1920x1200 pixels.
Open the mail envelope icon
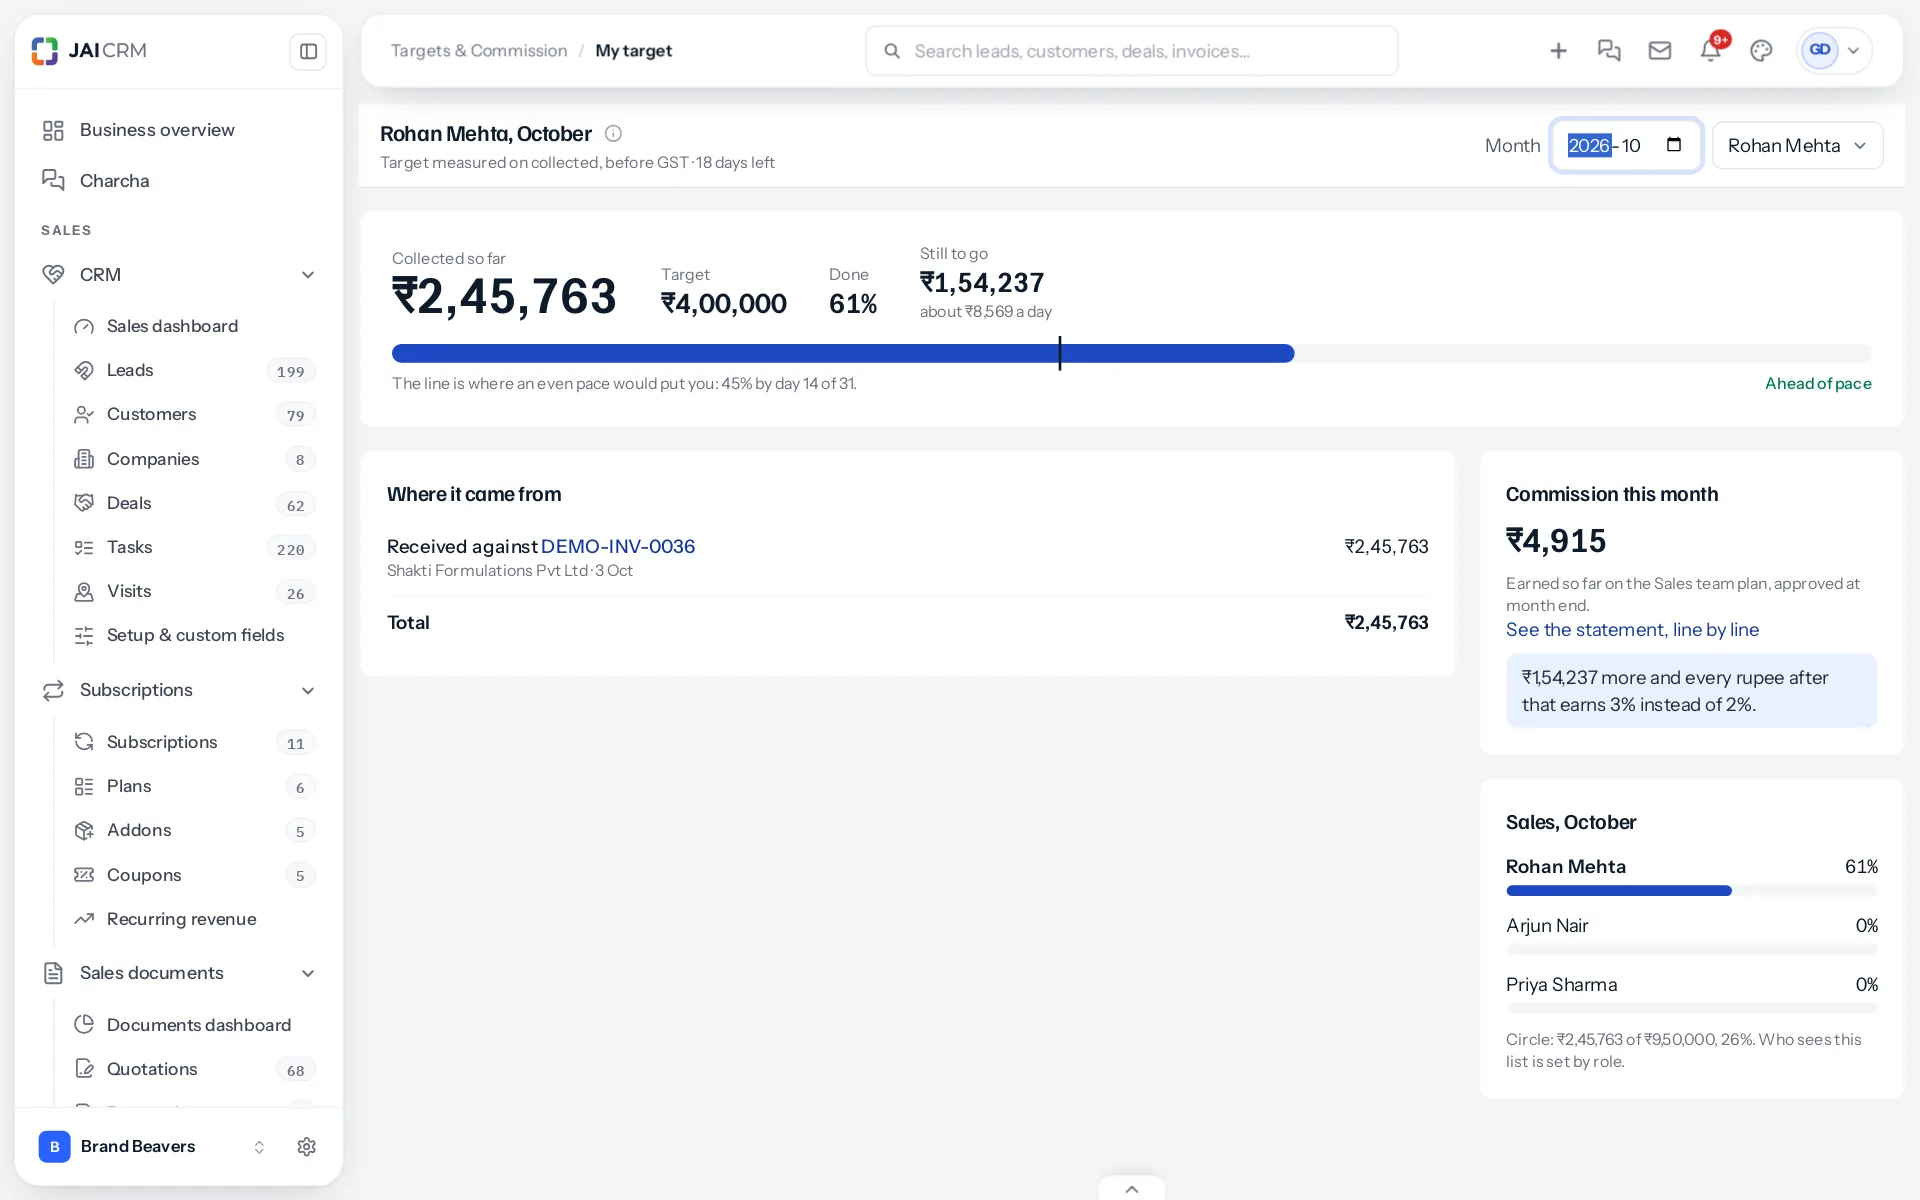click(x=1660, y=51)
